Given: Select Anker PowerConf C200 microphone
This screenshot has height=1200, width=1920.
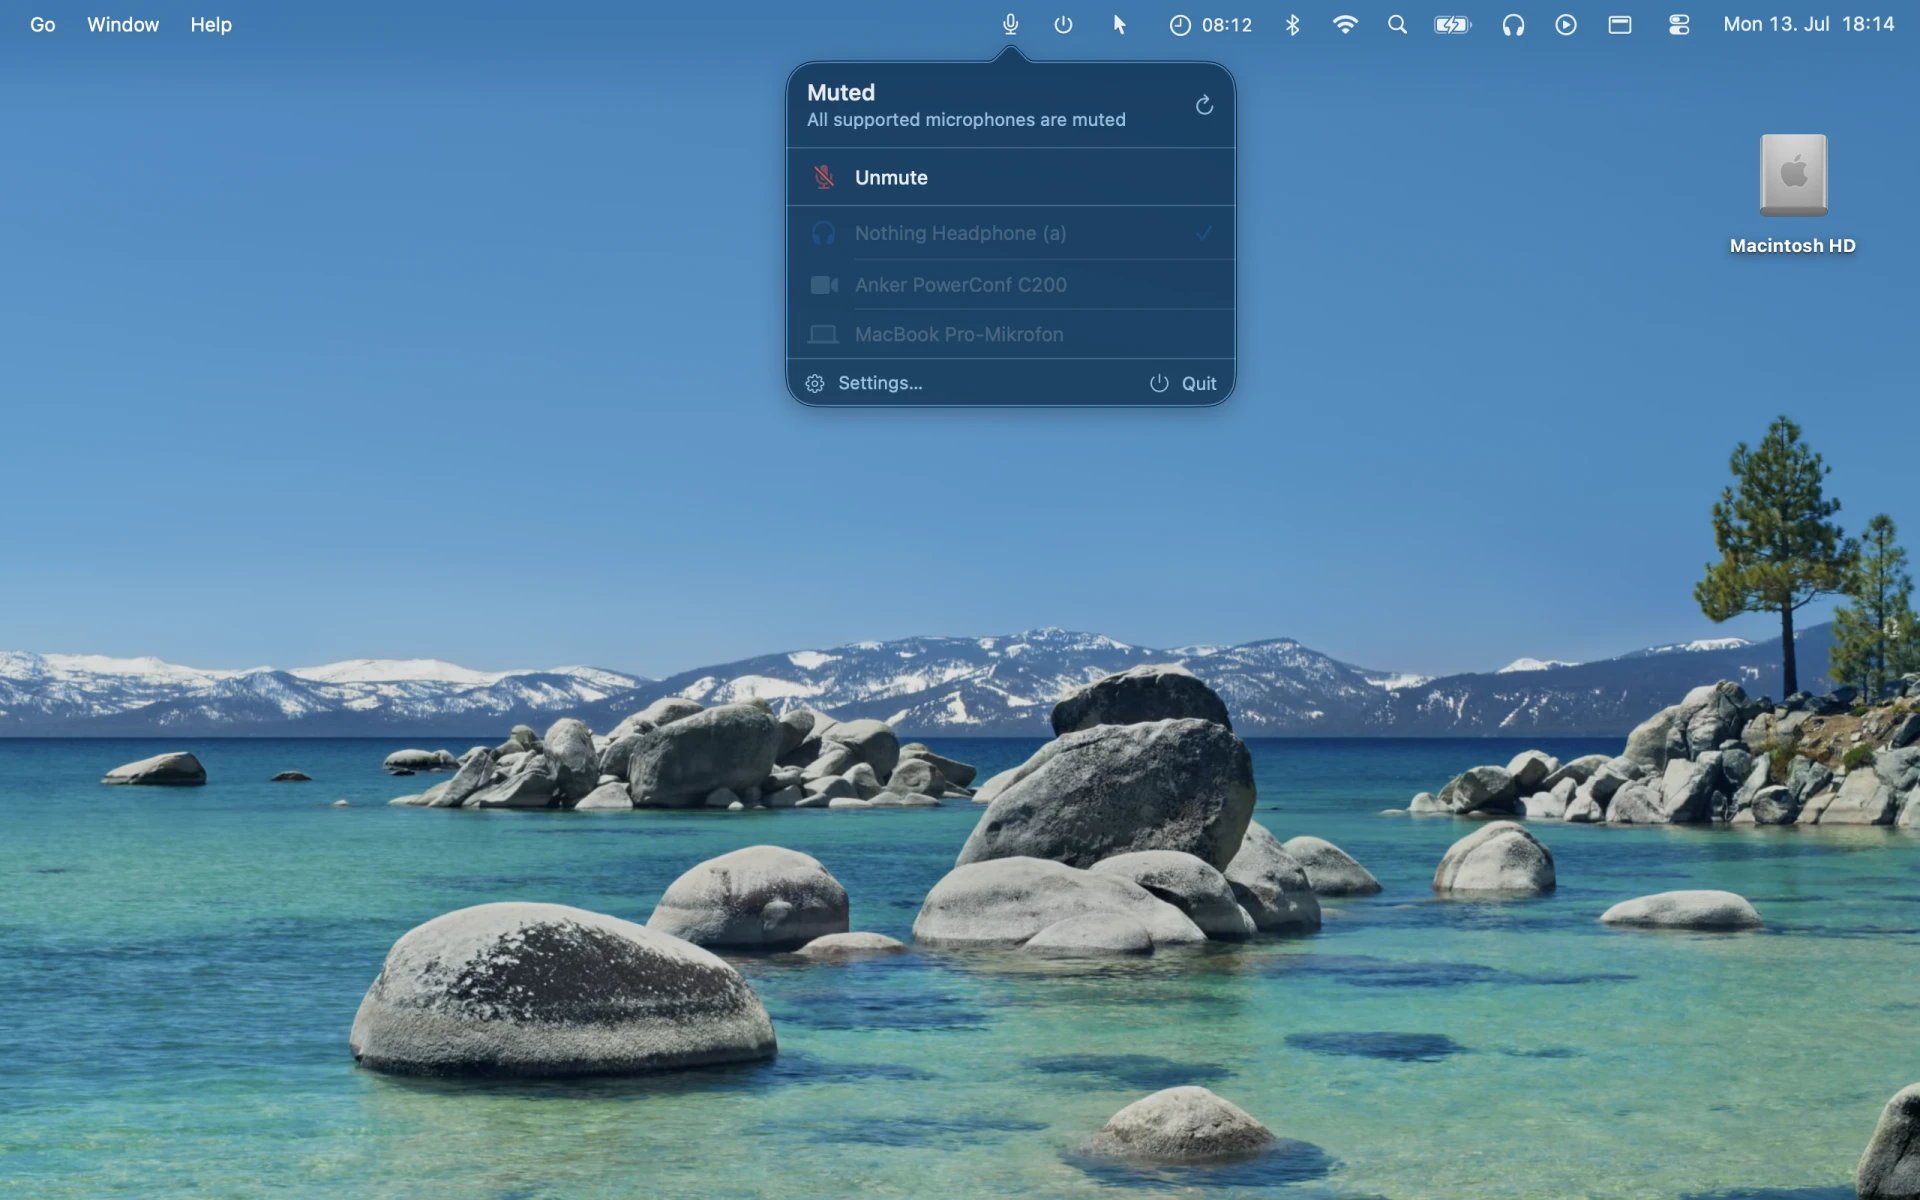Looking at the screenshot, I should point(1010,285).
